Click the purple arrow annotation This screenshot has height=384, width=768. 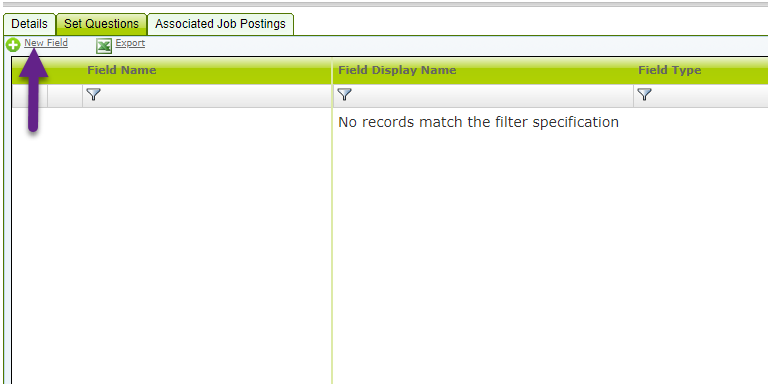click(33, 89)
